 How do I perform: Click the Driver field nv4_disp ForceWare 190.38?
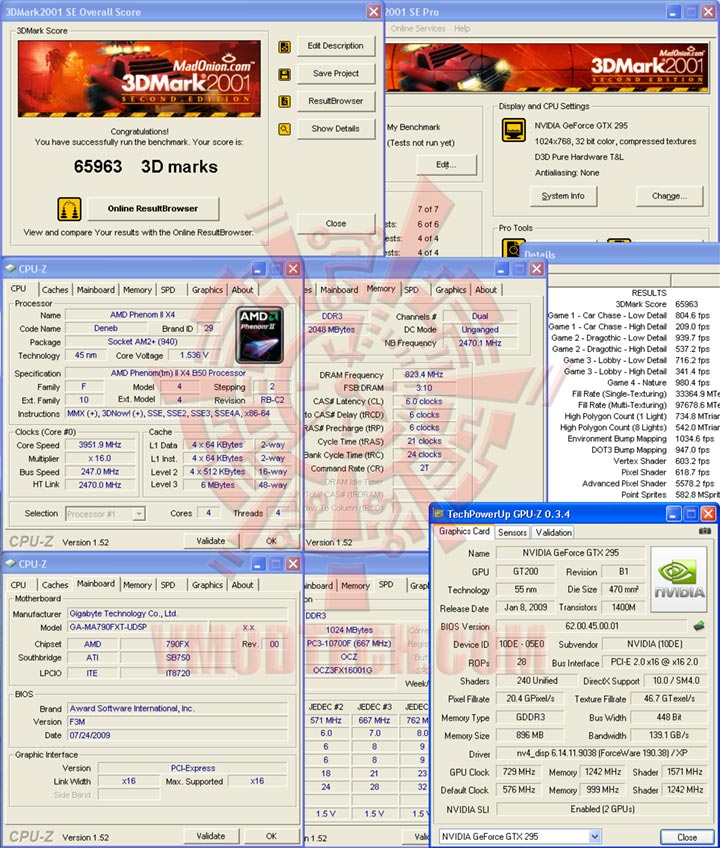602,753
